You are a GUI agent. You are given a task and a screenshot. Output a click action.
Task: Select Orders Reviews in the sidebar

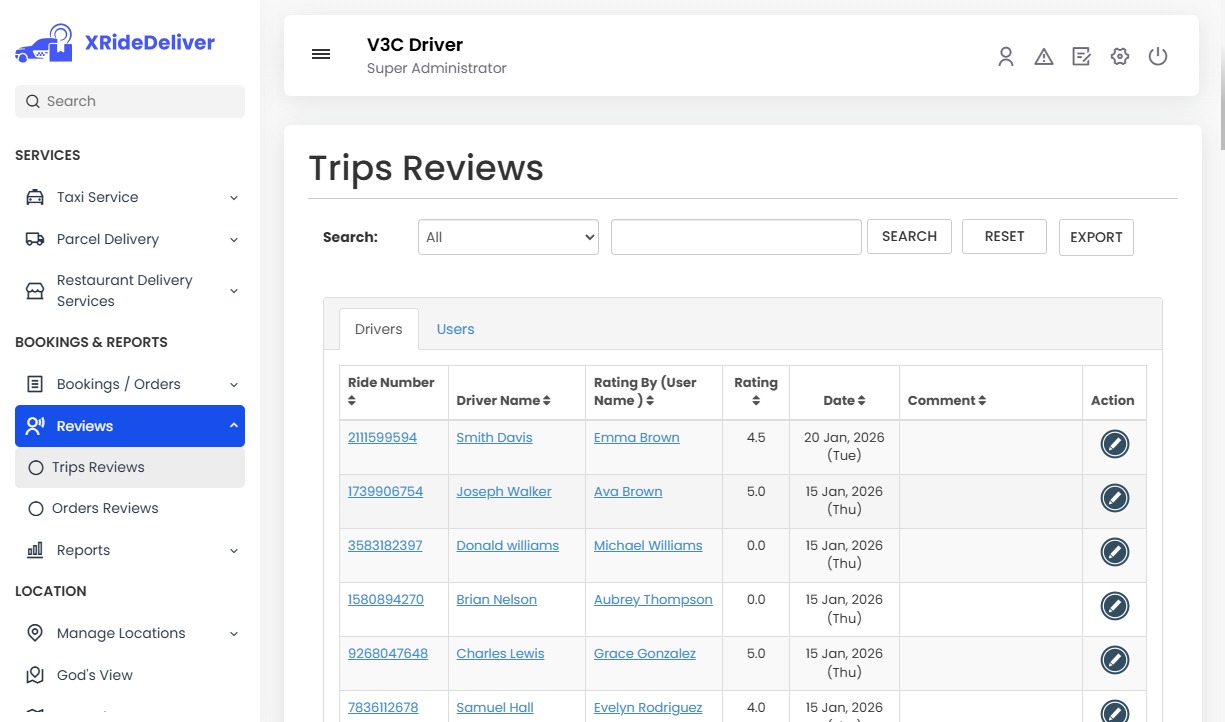pyautogui.click(x=104, y=508)
